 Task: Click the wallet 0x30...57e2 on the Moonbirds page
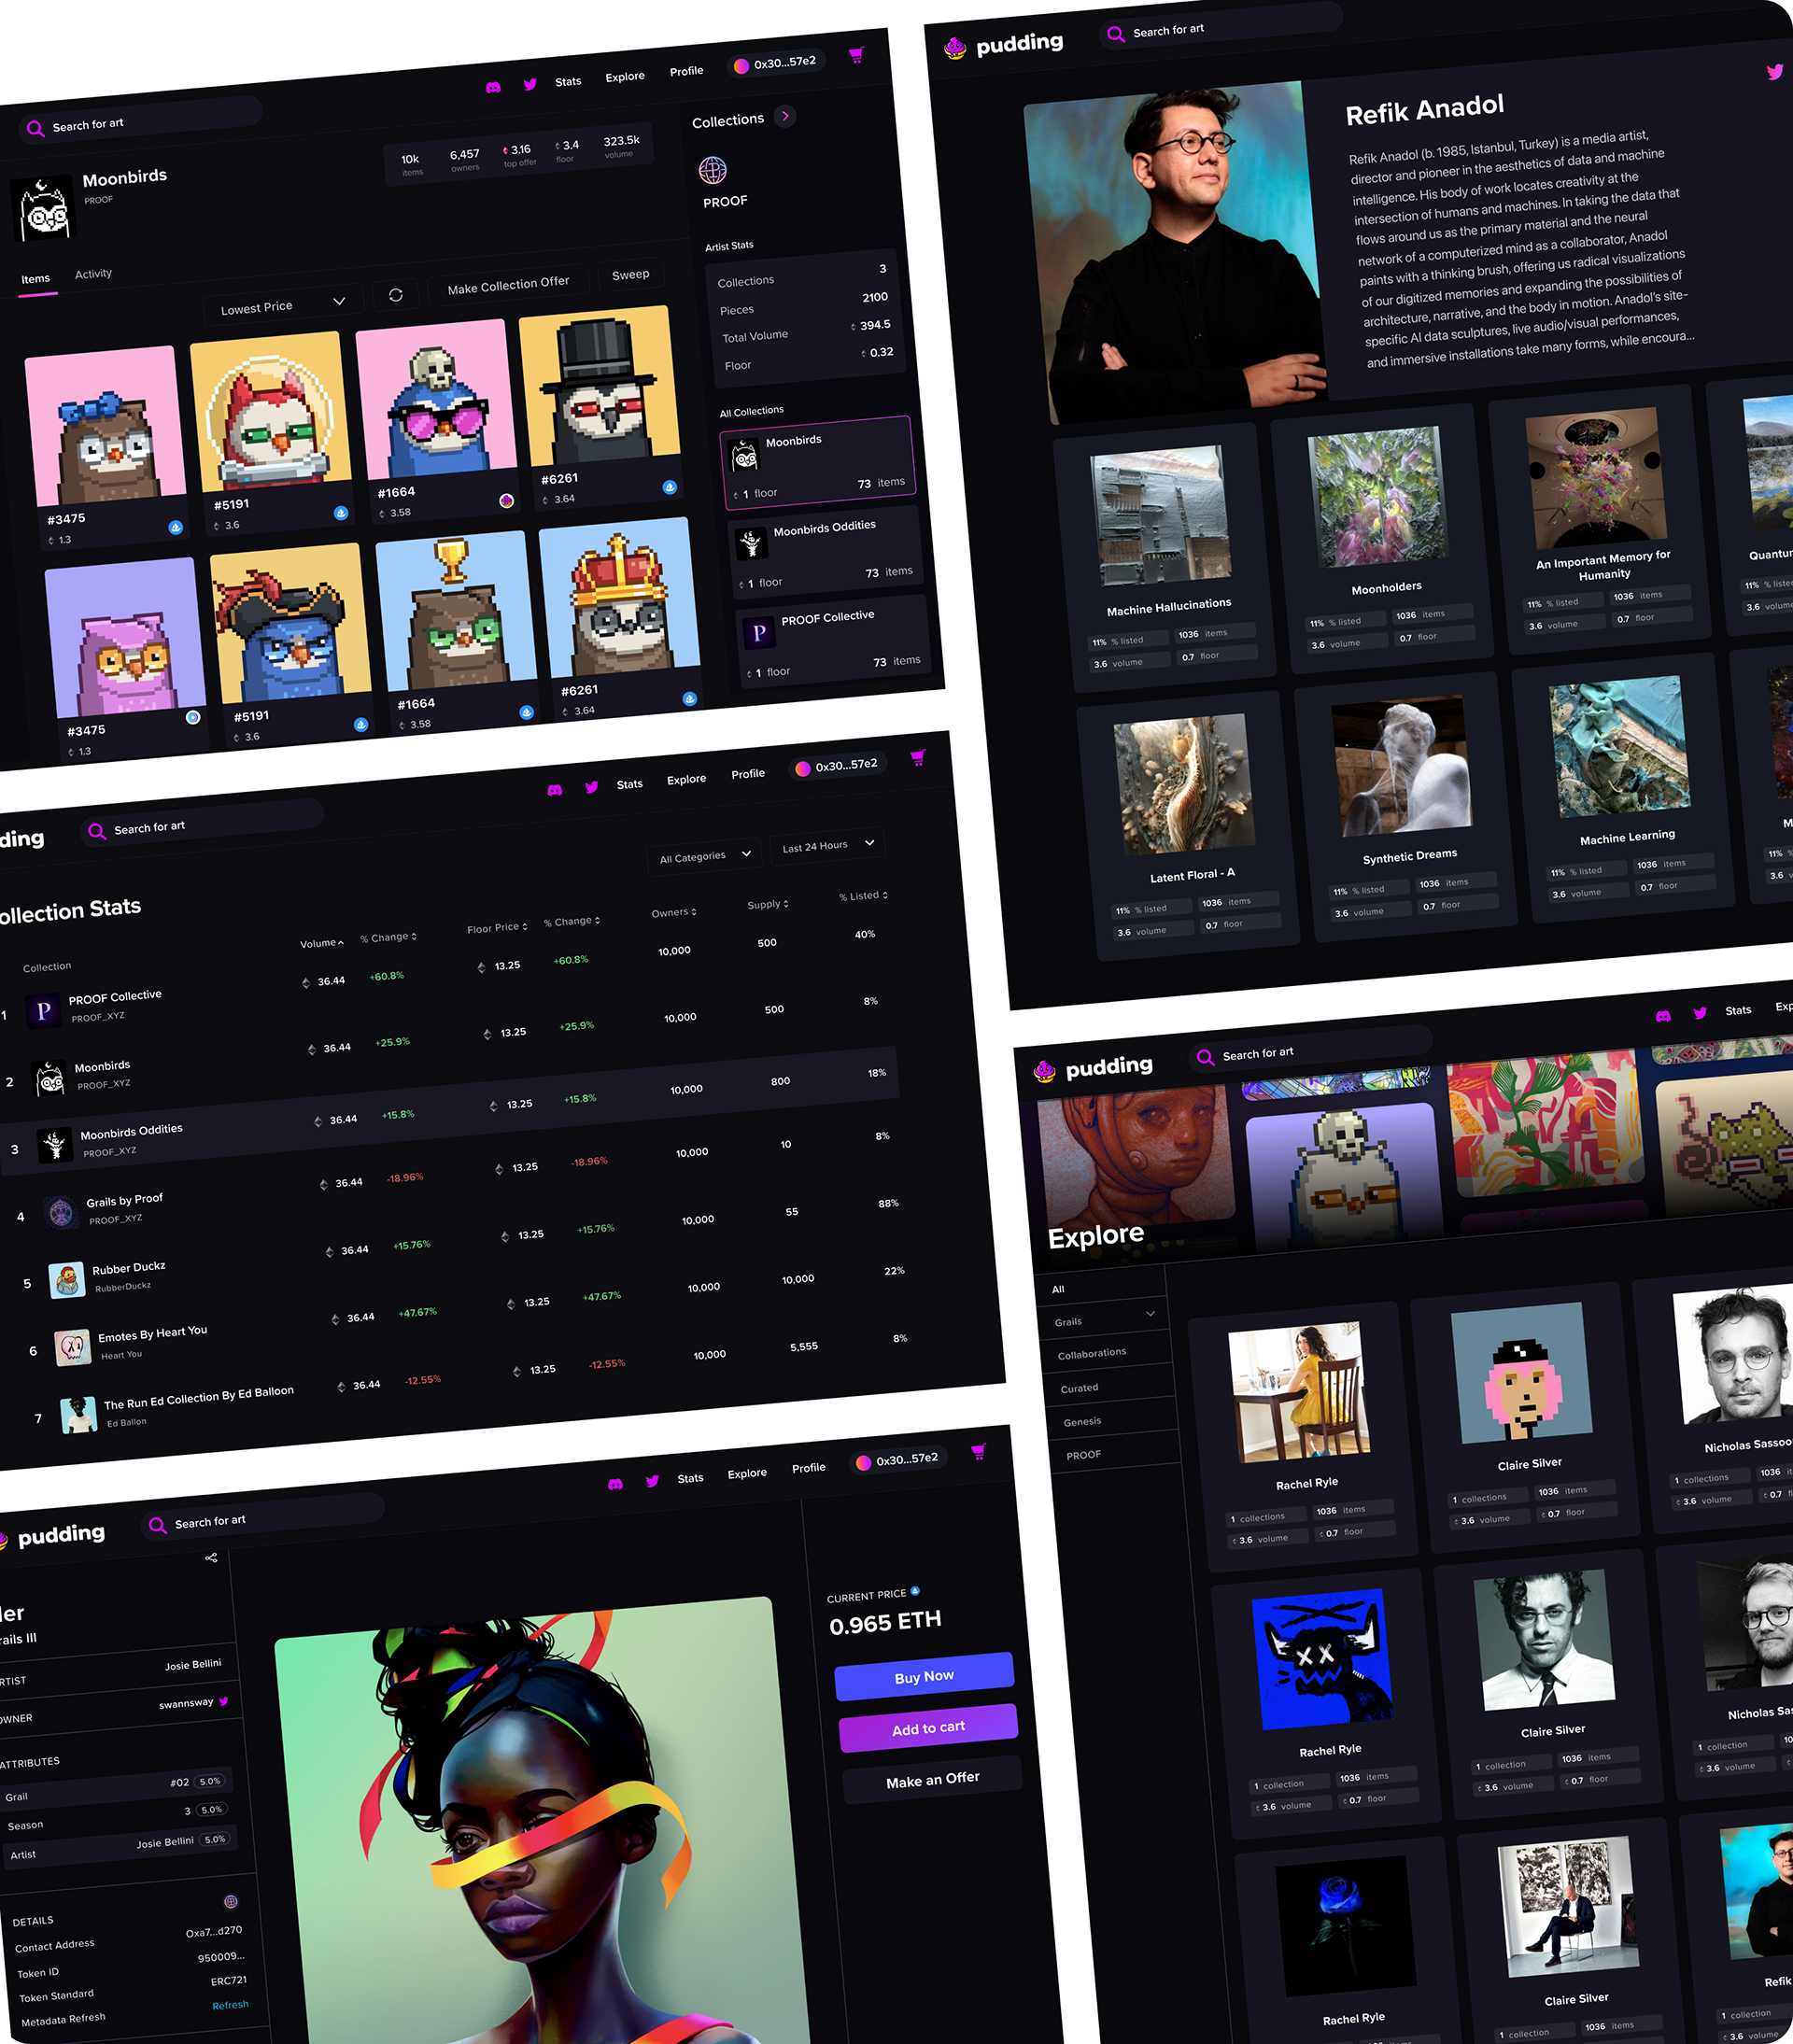776,63
